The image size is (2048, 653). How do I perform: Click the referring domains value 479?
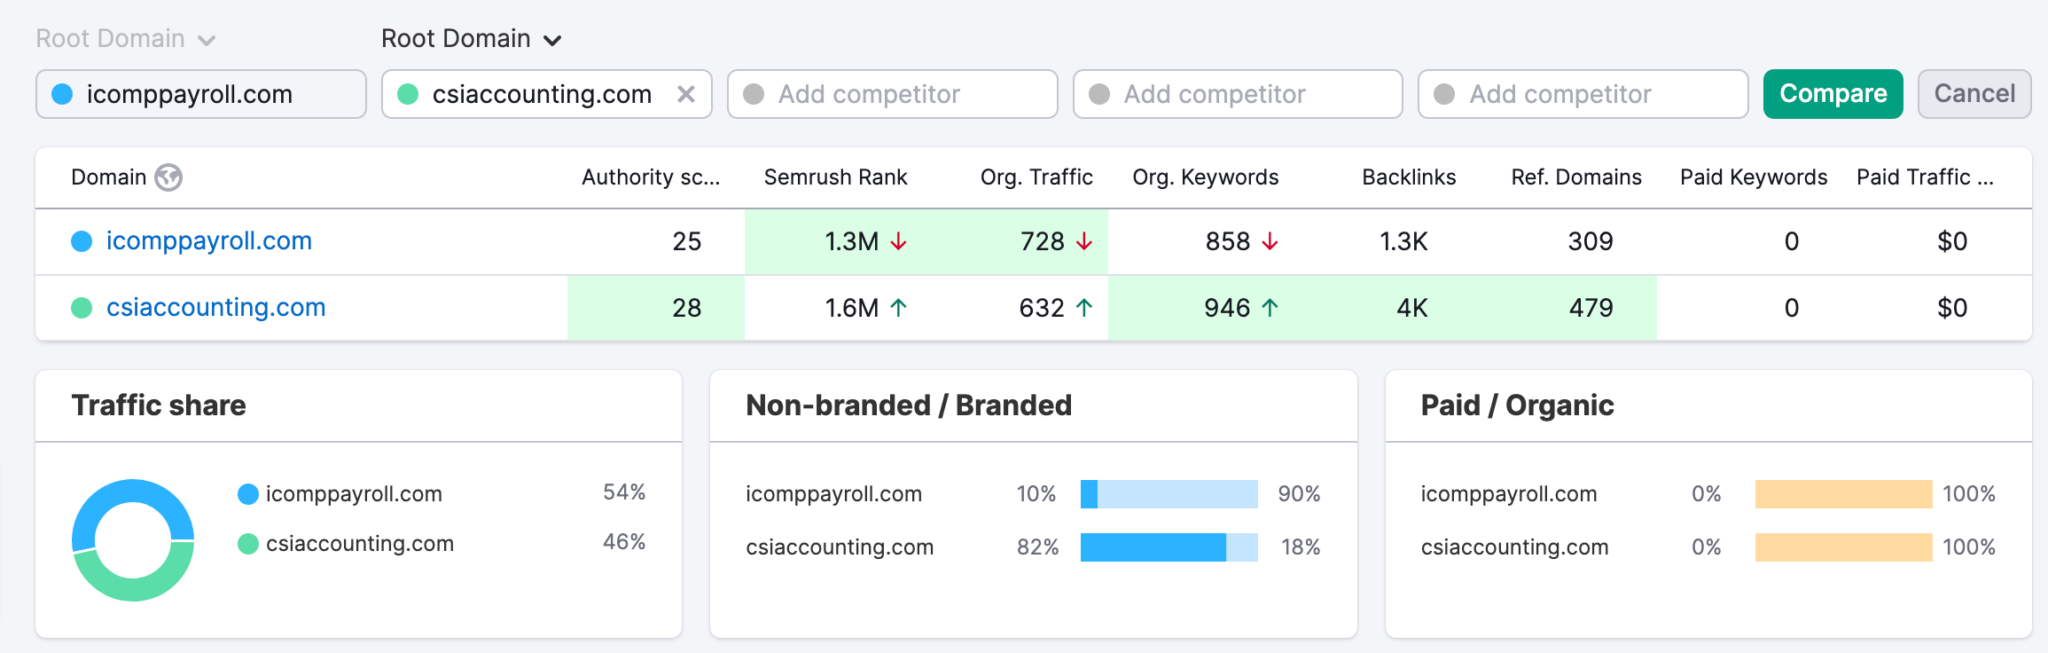pyautogui.click(x=1591, y=308)
